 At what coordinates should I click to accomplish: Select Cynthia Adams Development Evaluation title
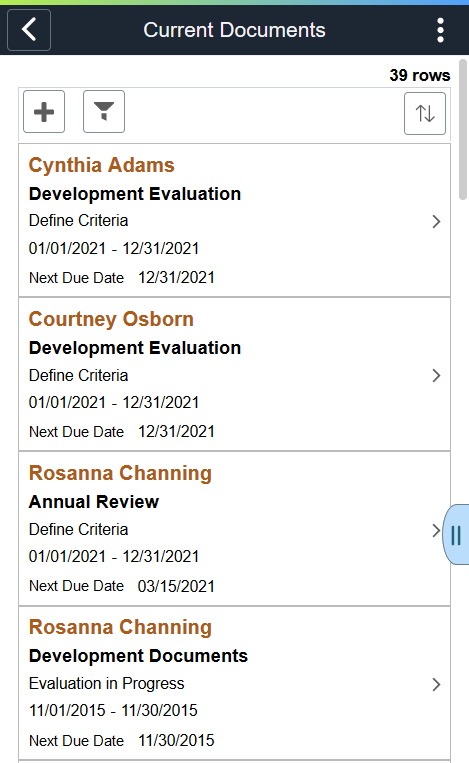[x=135, y=194]
